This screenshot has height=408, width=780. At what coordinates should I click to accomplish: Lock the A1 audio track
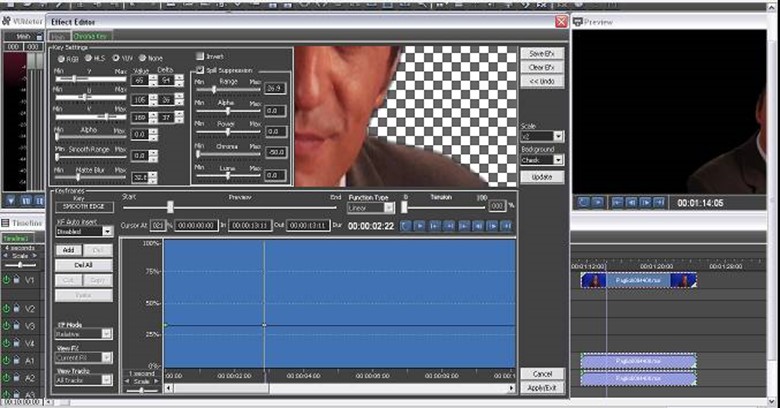tap(16, 360)
